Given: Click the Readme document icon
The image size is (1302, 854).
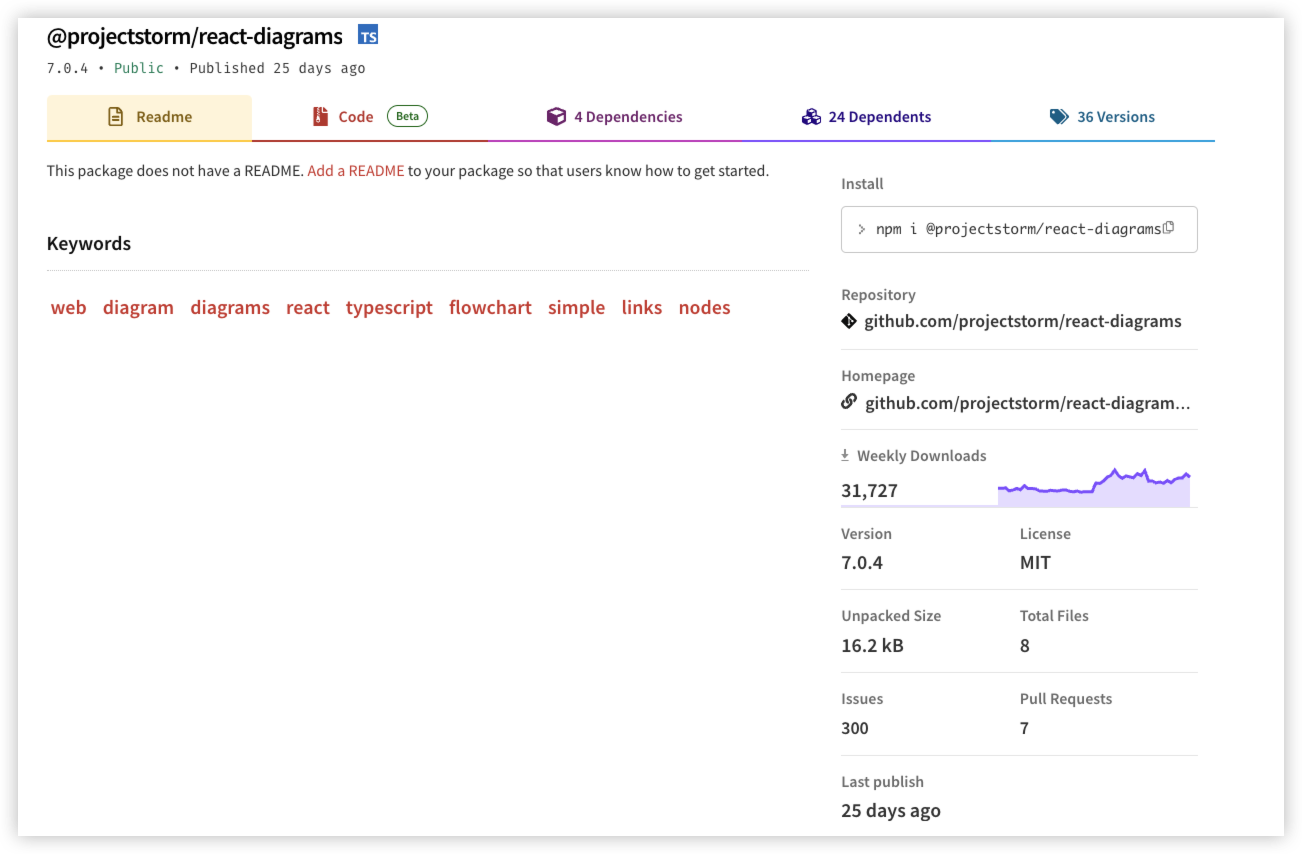Looking at the screenshot, I should [x=116, y=117].
